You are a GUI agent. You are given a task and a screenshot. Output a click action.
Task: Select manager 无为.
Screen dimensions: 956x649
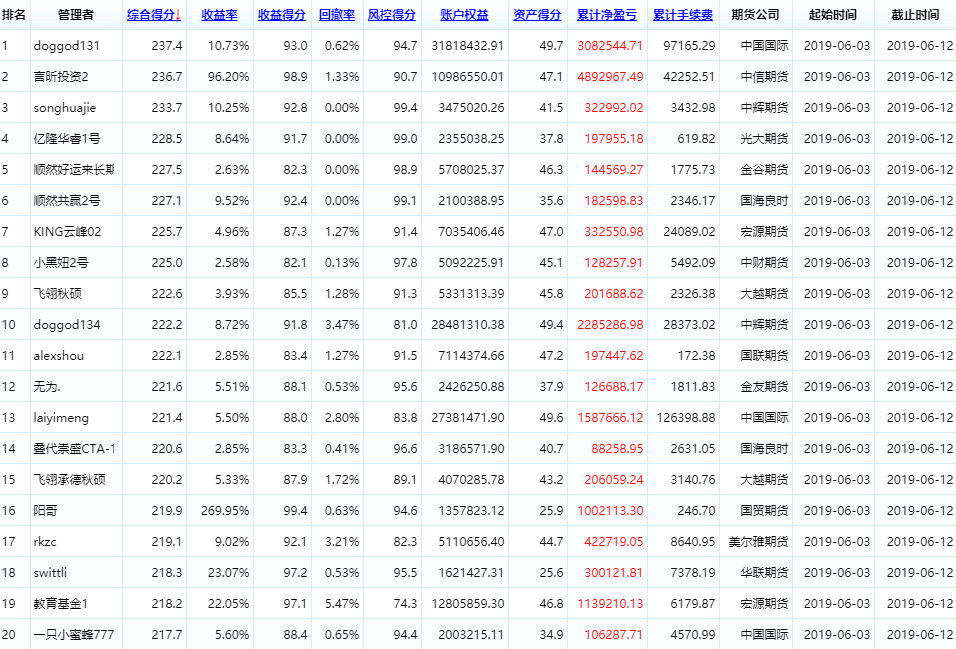click(47, 387)
